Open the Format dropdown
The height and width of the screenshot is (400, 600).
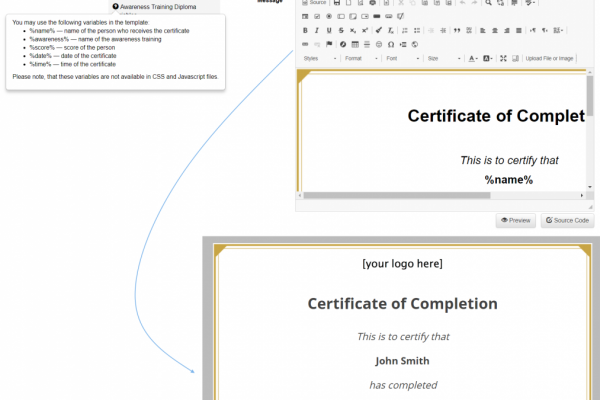(360, 59)
